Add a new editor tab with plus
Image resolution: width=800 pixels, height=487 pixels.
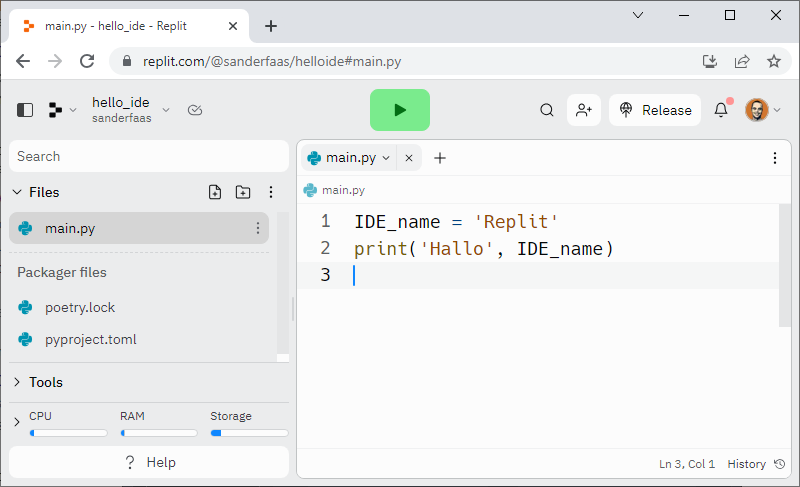[440, 158]
